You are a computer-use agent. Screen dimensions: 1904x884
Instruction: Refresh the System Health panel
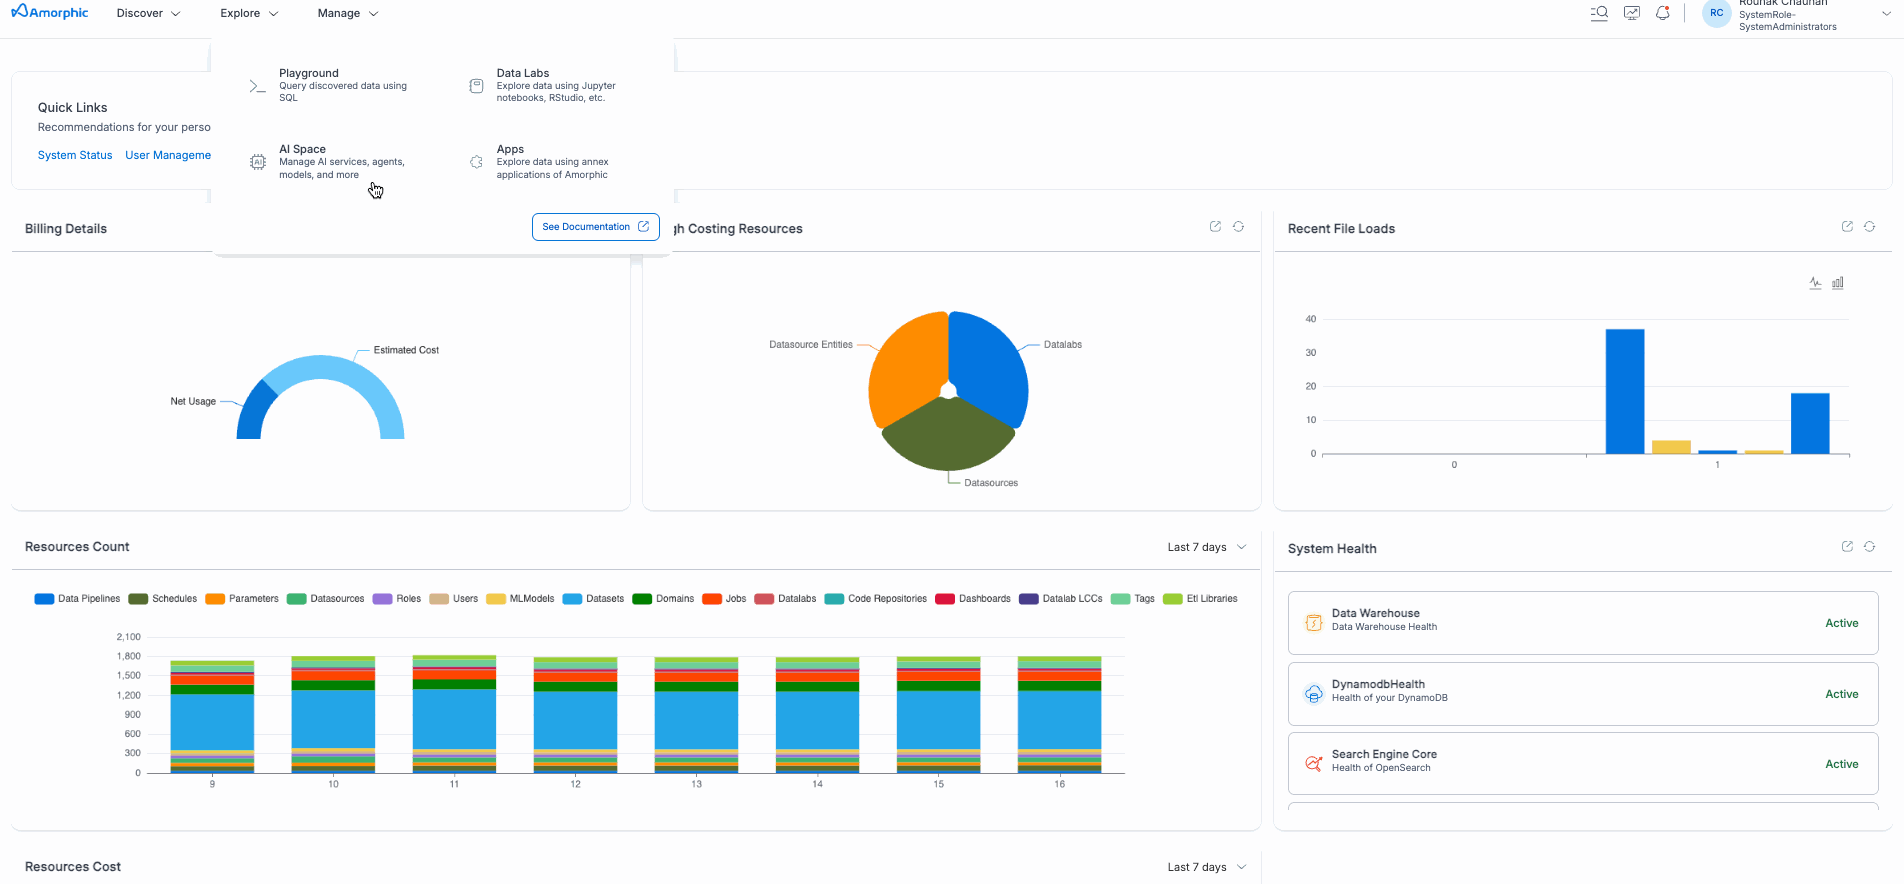pos(1869,547)
